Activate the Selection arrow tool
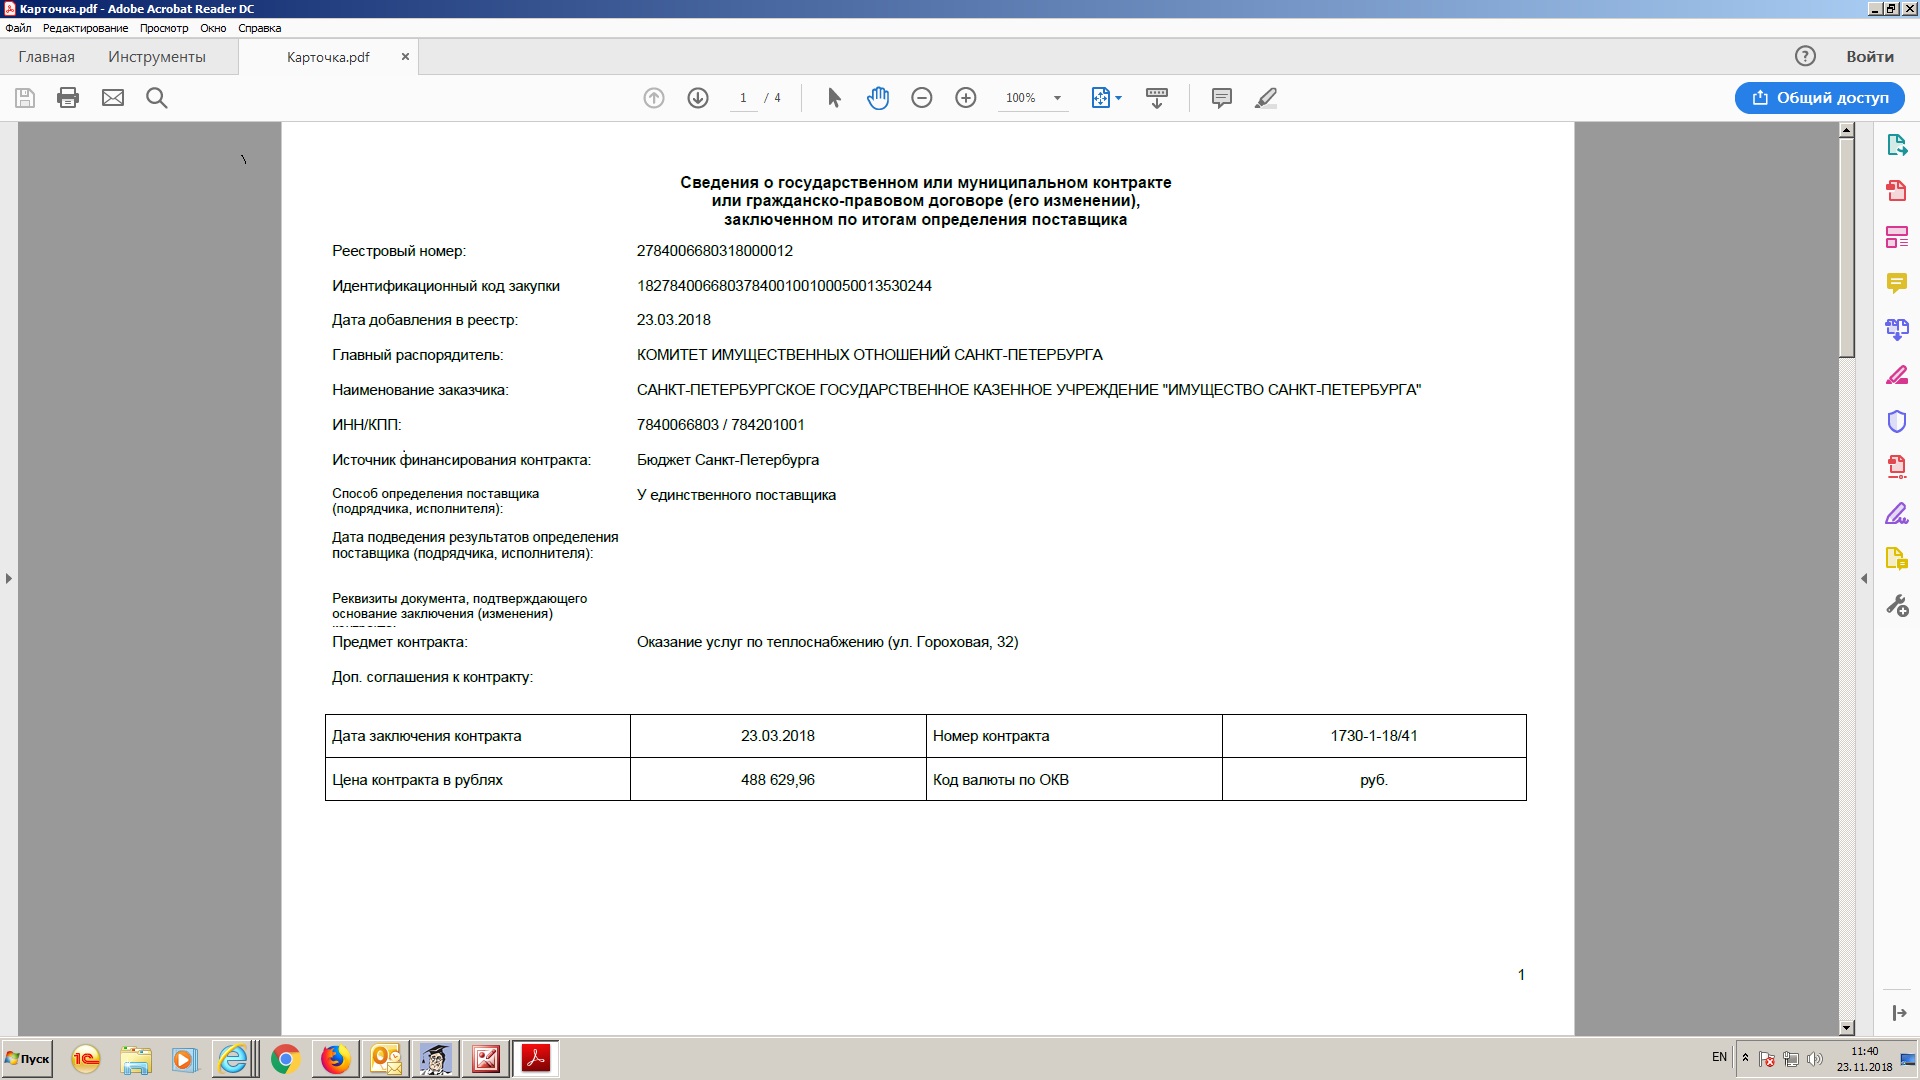 point(834,98)
